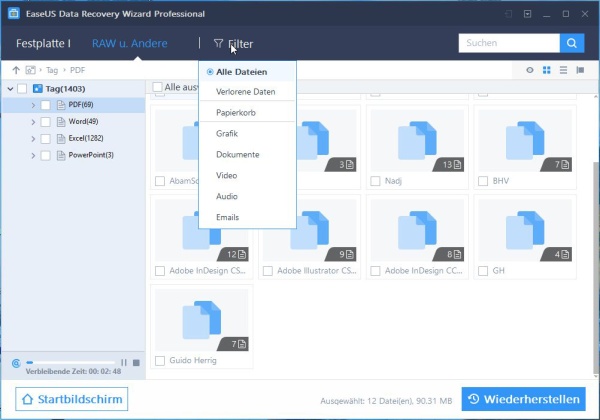
Task: Click PowerPoint file type icon in tree
Action: coord(61,155)
